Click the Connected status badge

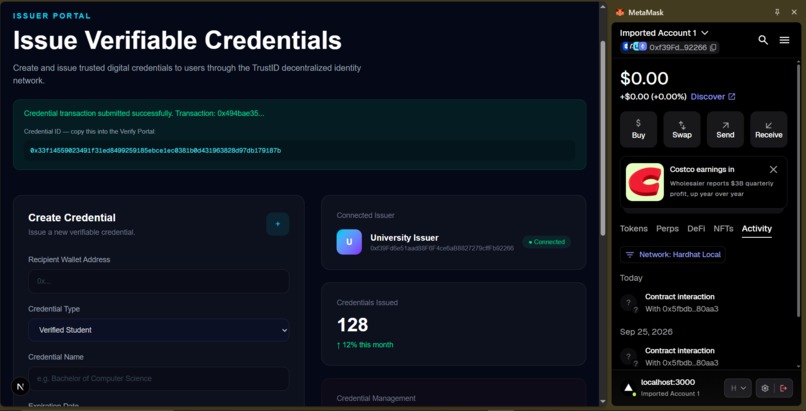tap(546, 242)
